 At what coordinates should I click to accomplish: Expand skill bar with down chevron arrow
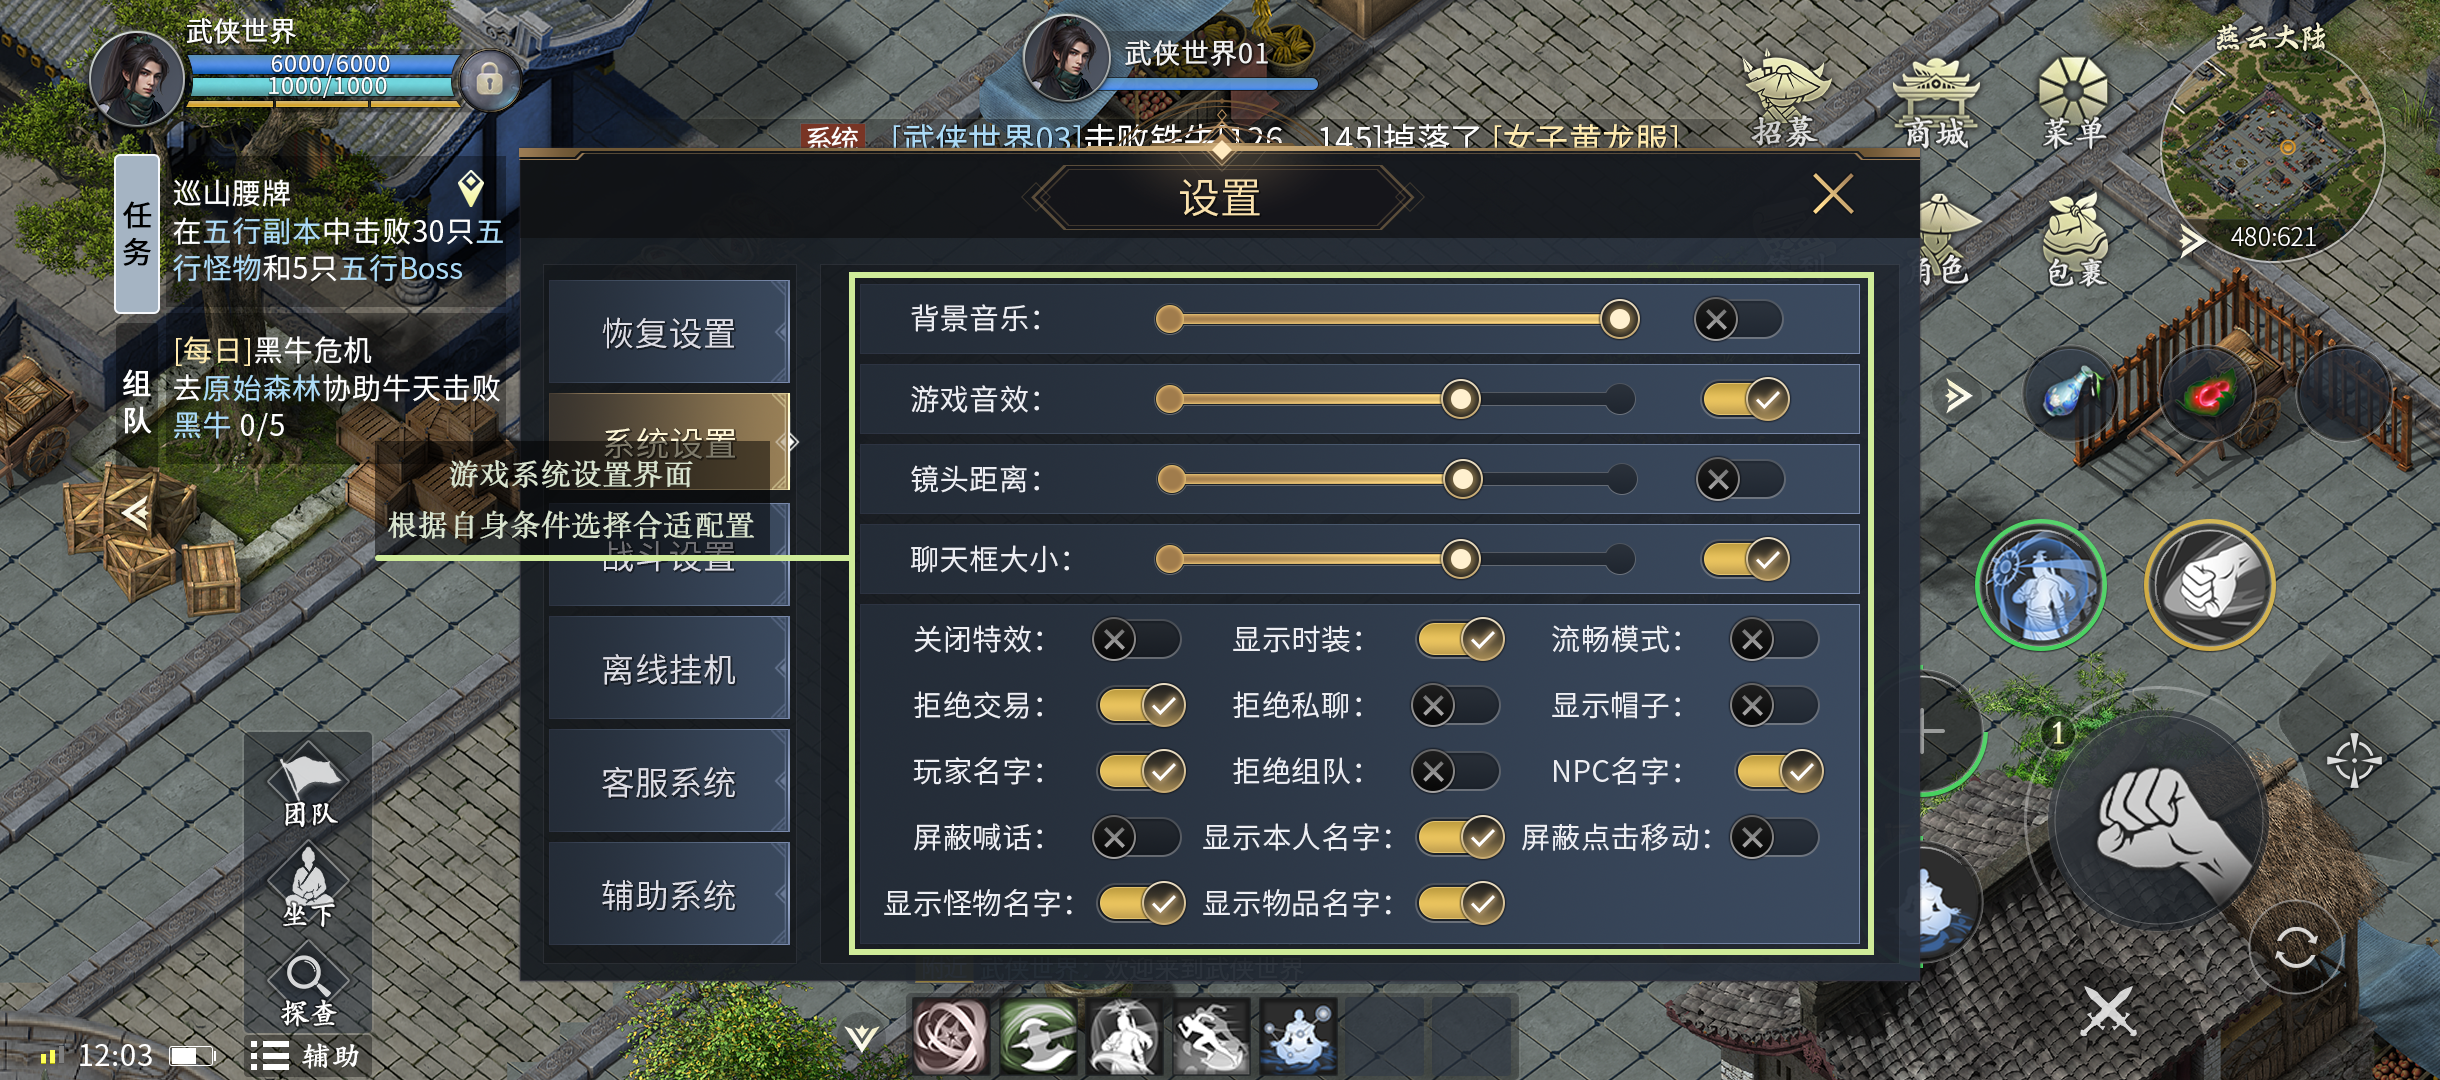[861, 1038]
